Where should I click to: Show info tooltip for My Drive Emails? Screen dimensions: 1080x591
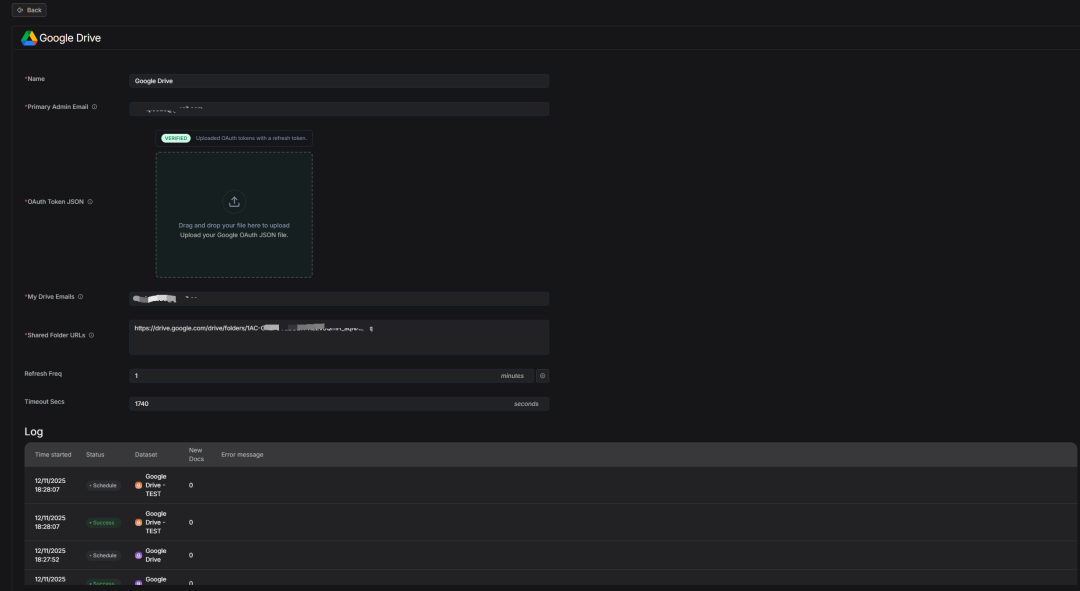click(x=80, y=297)
